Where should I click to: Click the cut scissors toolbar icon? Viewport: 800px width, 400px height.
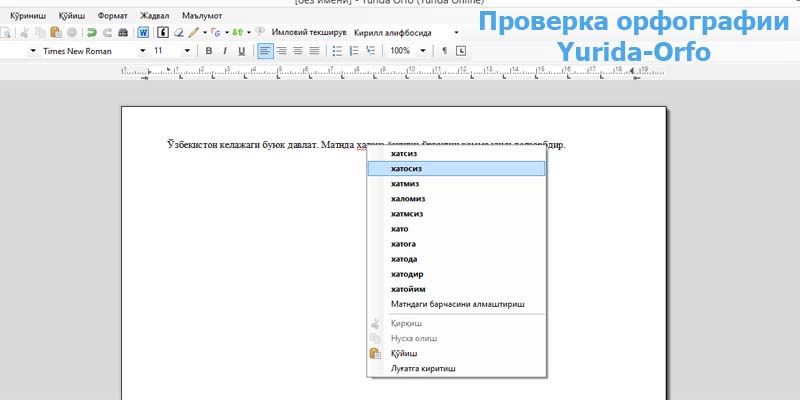24,33
